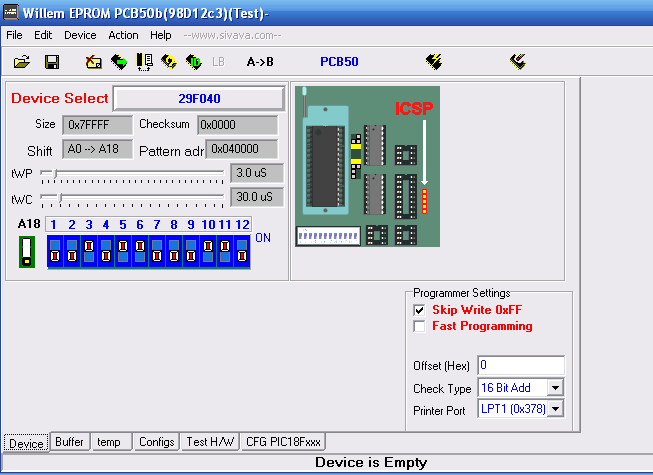Viewport: 653px width, 475px height.
Task: Click the Save floppy disk icon
Action: [x=52, y=62]
